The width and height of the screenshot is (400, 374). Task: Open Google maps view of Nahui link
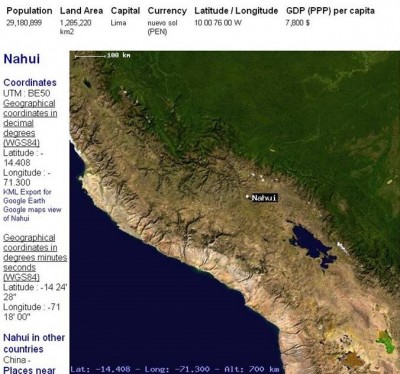(x=32, y=214)
